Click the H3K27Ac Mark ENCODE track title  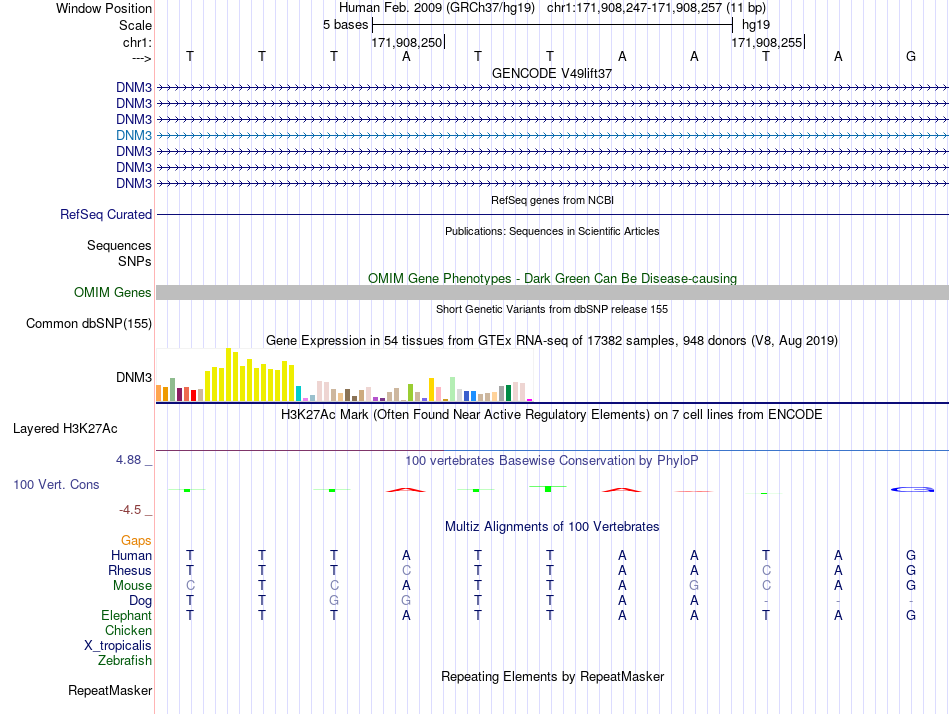coord(552,415)
